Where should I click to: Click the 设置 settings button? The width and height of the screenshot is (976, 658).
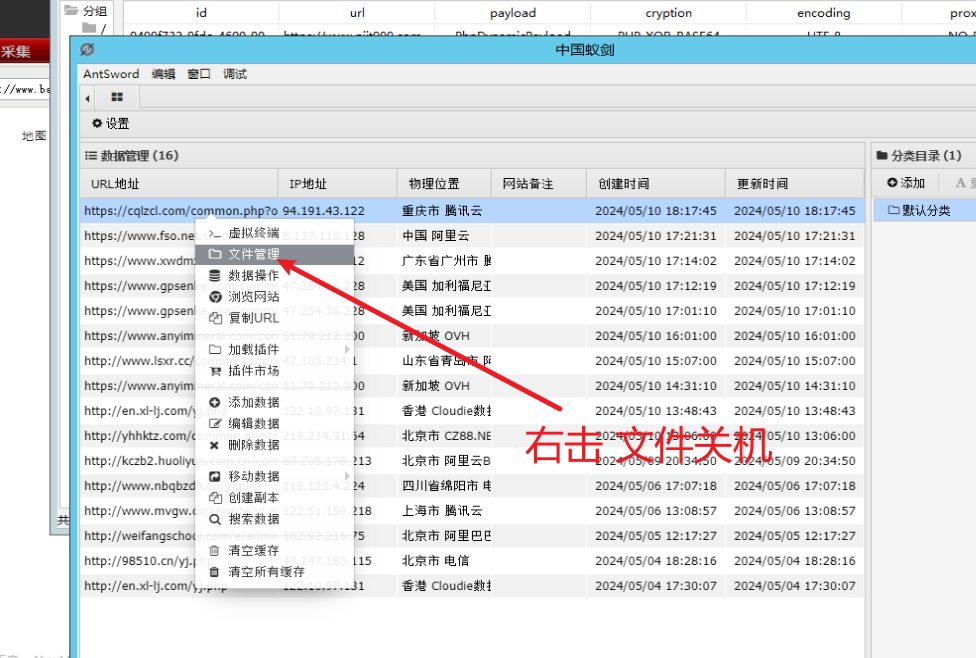coord(111,124)
